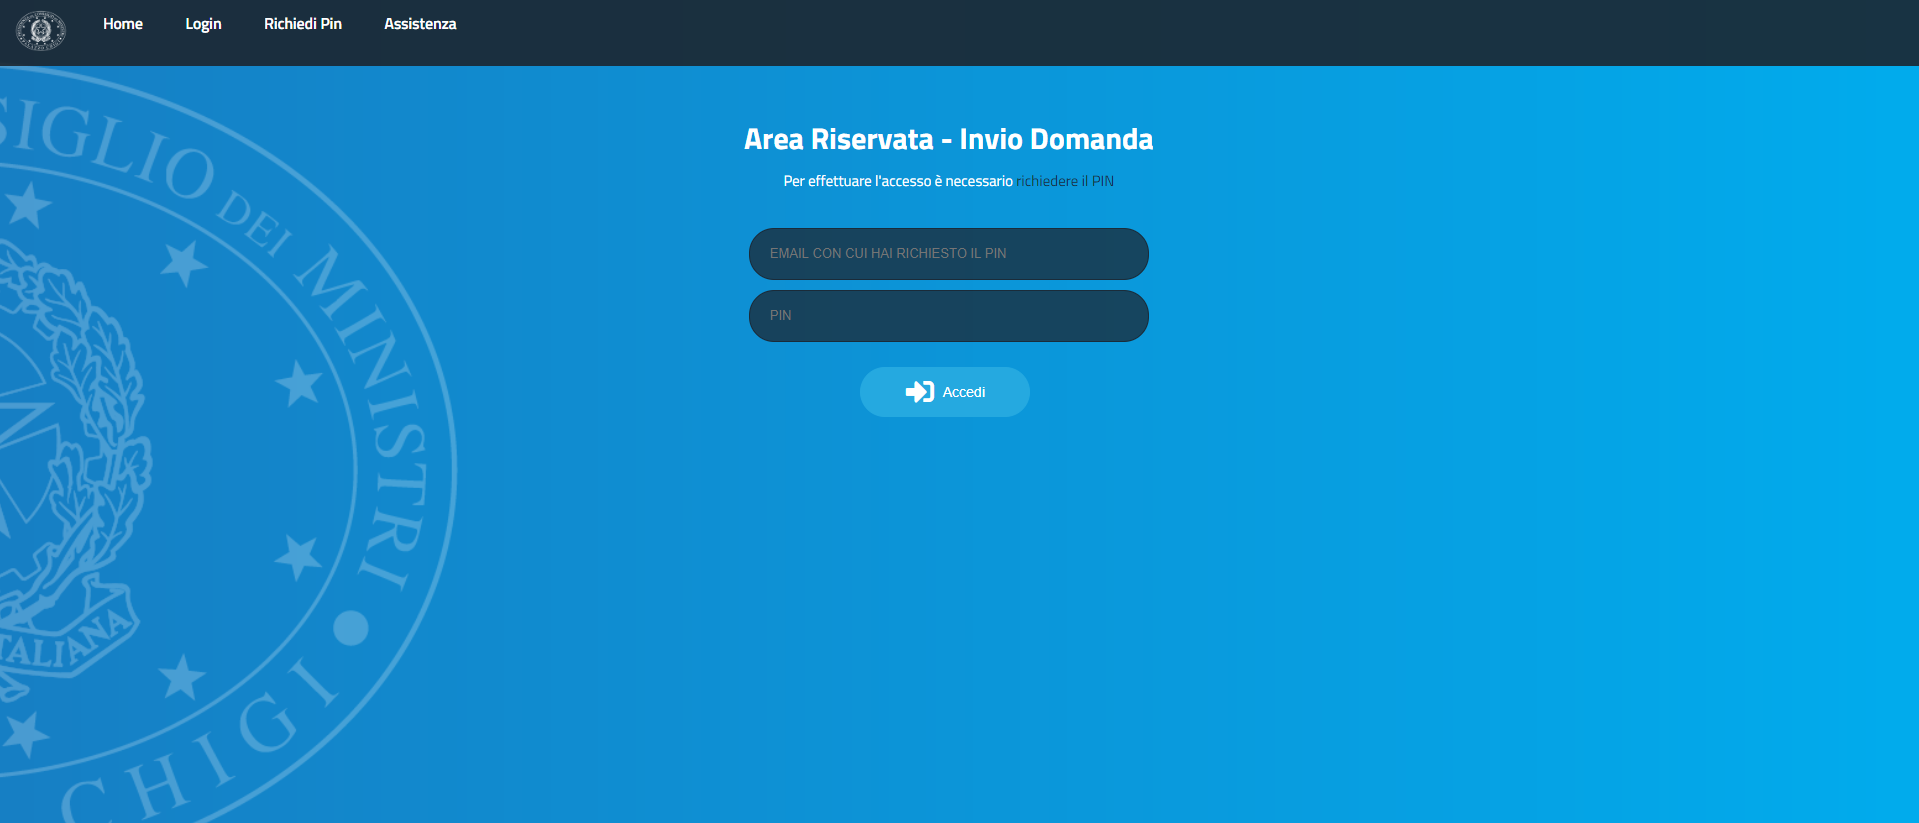Focus the email address input field
This screenshot has width=1919, height=823.
click(948, 254)
